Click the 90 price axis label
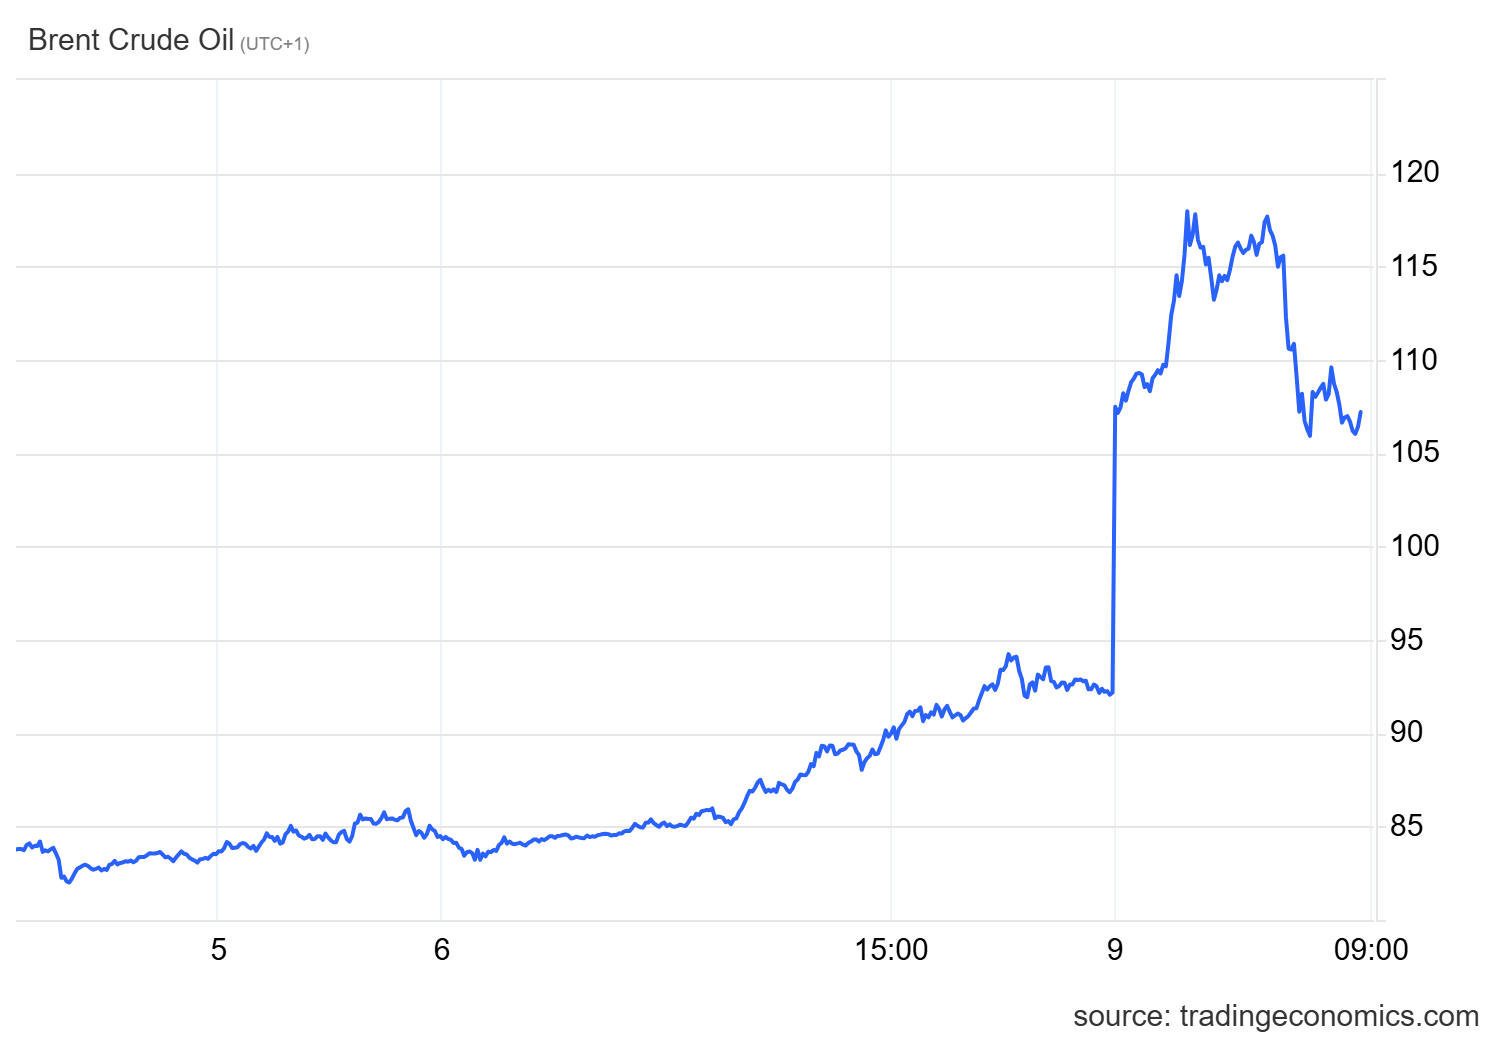This screenshot has height=1040, width=1500. (x=1407, y=732)
